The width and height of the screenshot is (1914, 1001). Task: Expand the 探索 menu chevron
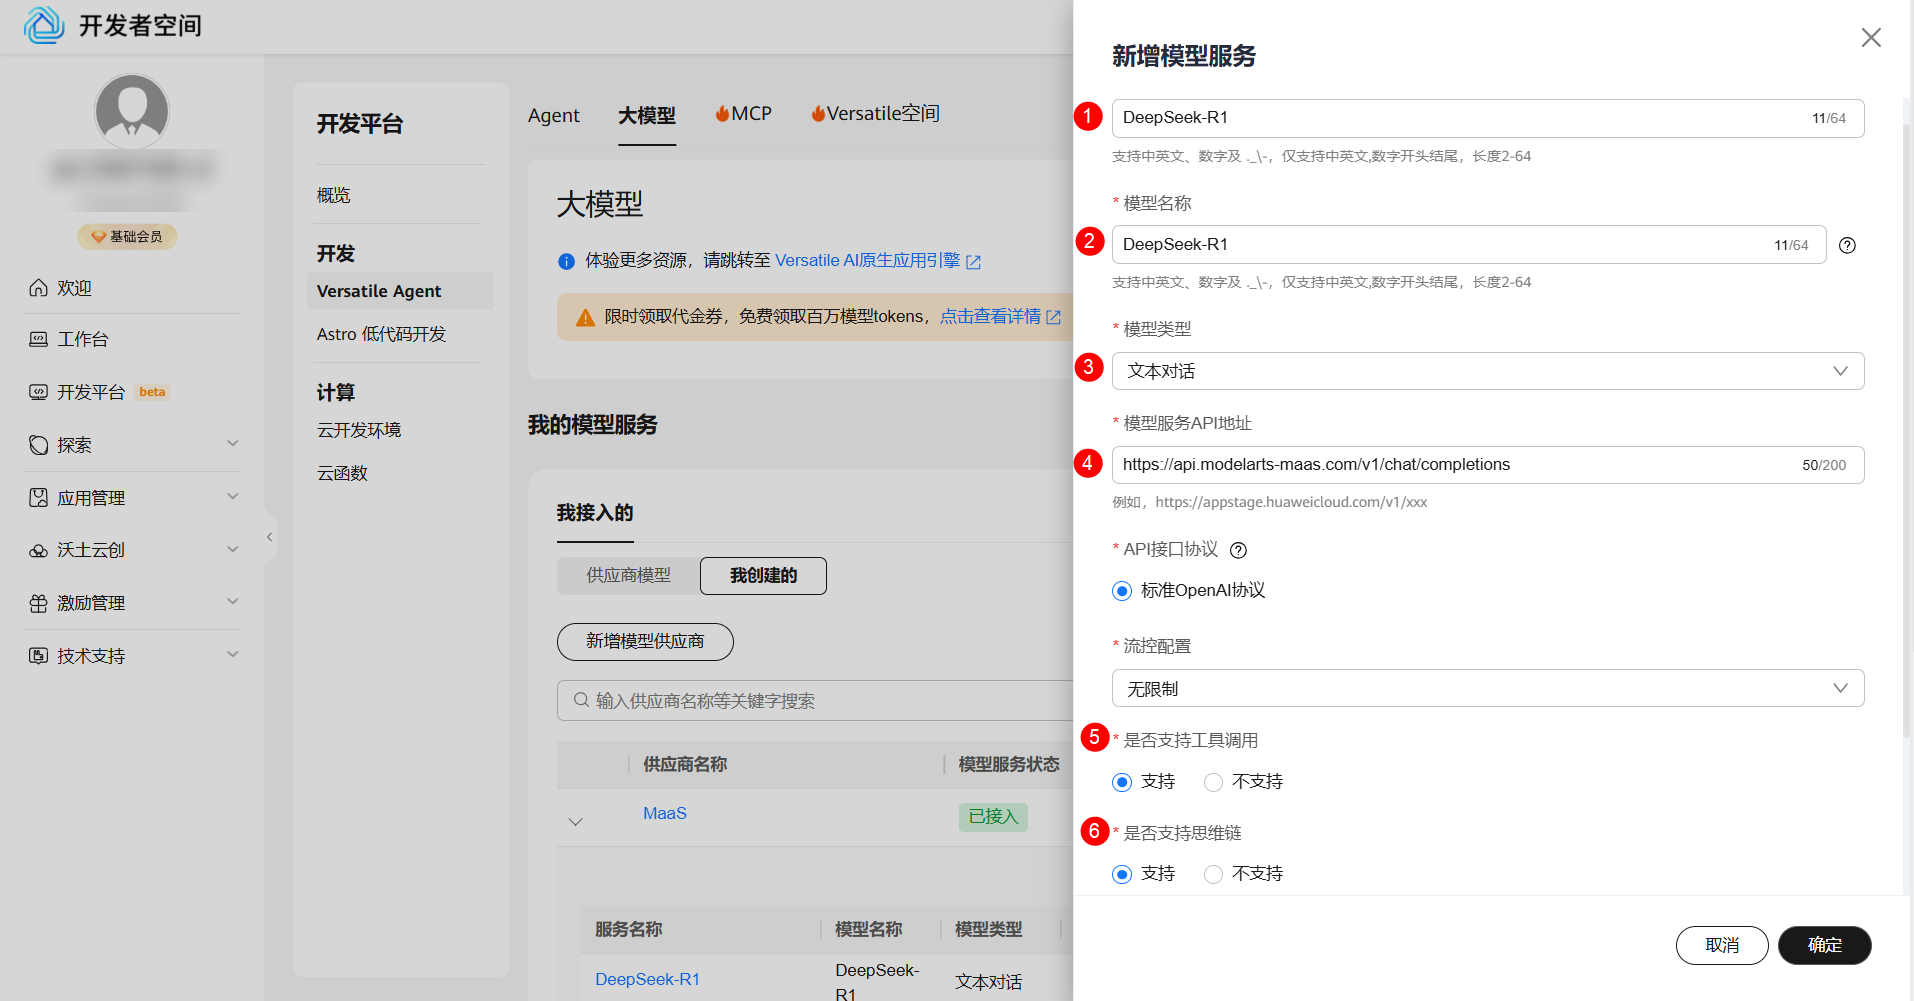point(233,443)
